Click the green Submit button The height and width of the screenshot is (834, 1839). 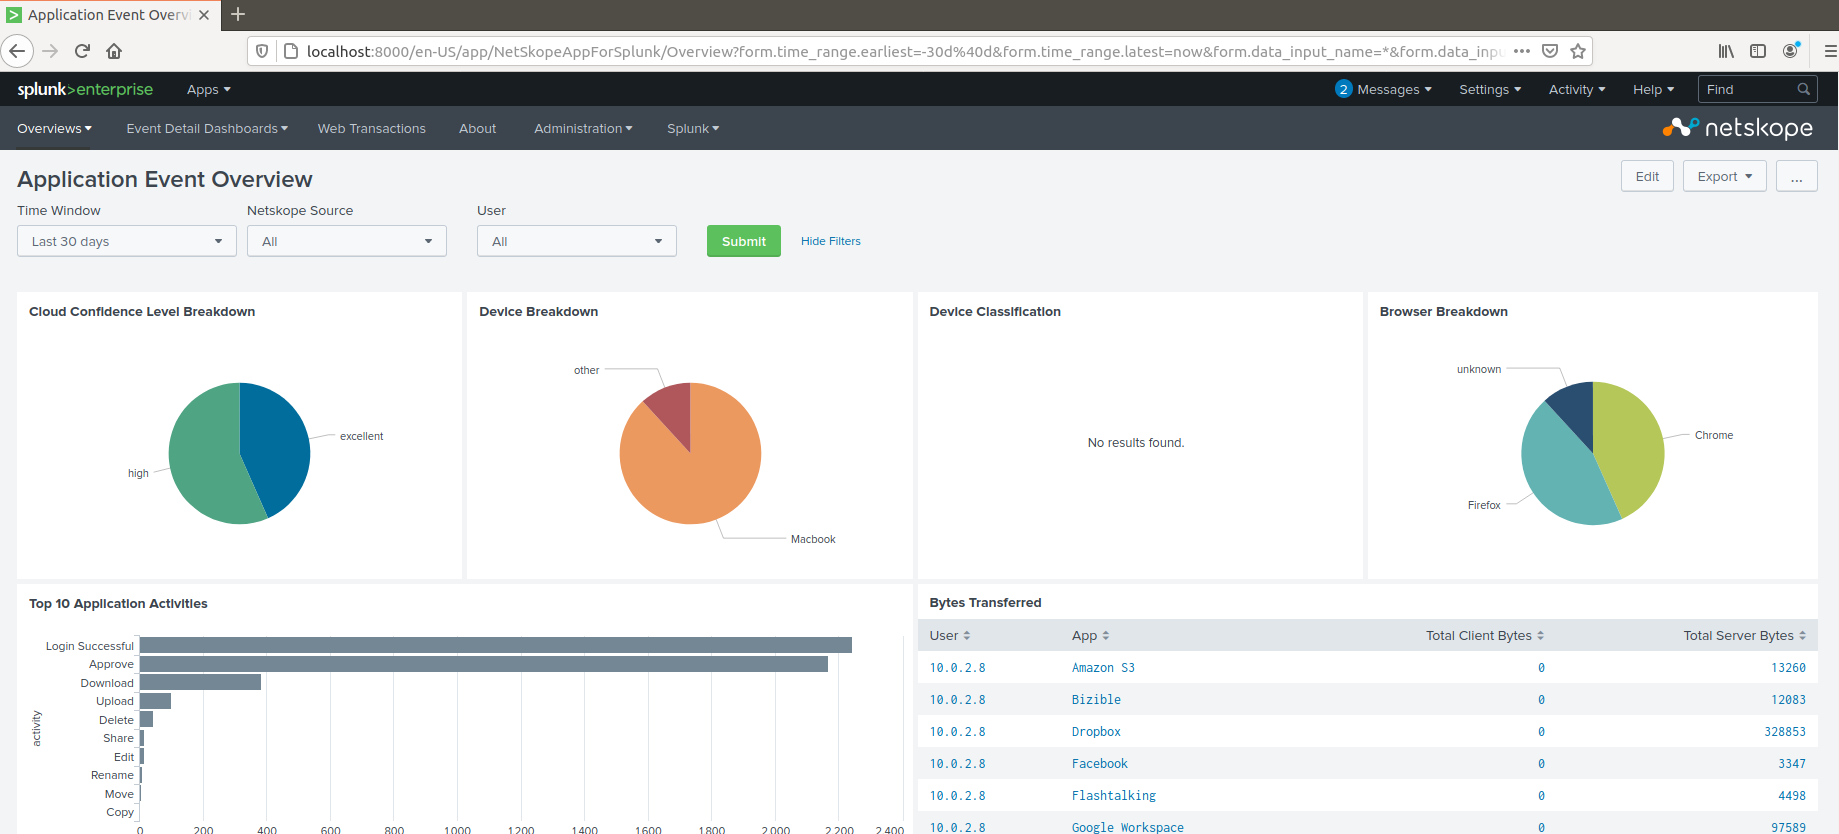tap(744, 241)
